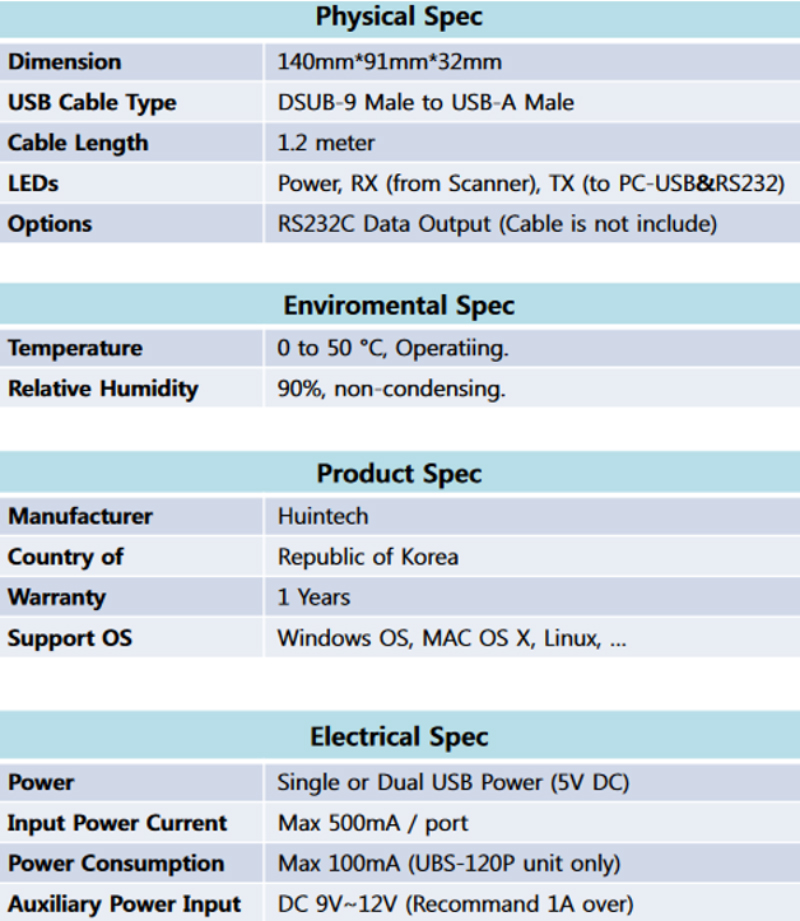Viewport: 800px width, 921px height.
Task: Click the Windows OS, MAC OS X, Linux value
Action: pyautogui.click(x=452, y=638)
